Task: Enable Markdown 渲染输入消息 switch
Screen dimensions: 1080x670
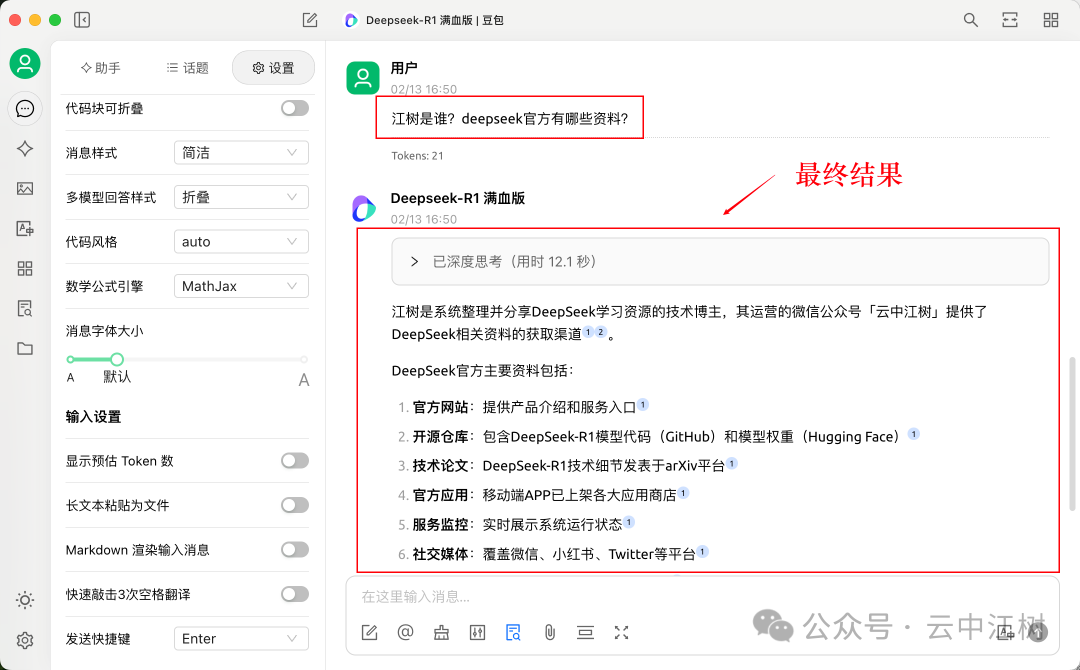Action: tap(295, 549)
